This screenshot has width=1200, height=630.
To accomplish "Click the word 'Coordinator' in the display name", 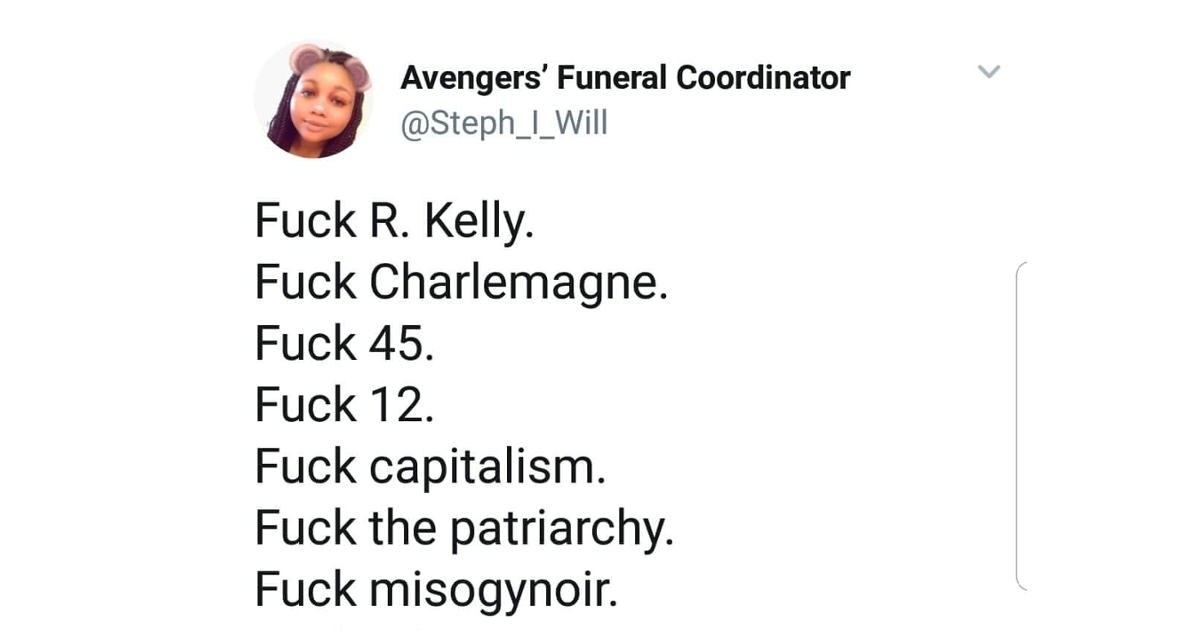I will 763,77.
